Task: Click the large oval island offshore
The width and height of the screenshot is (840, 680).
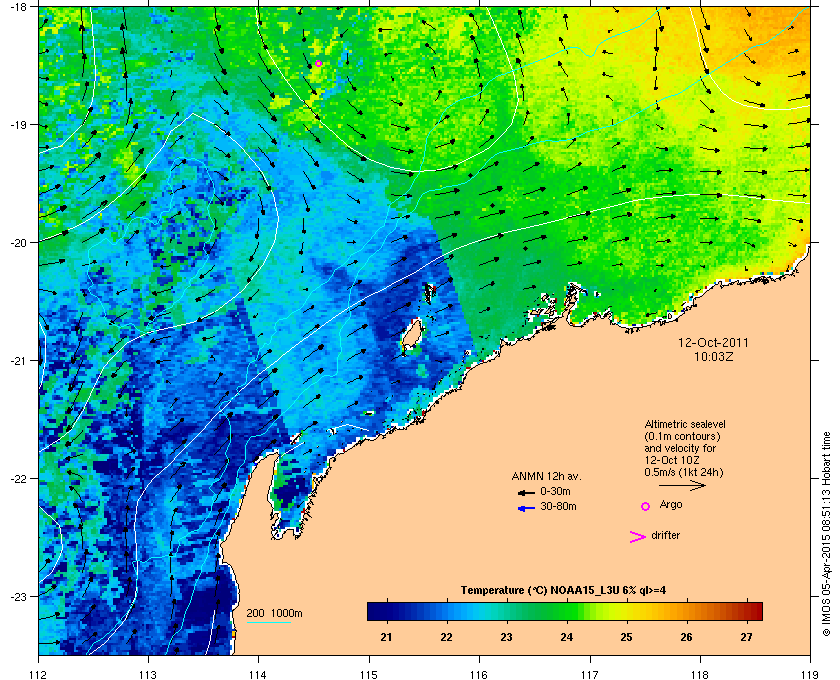Action: coord(412,336)
